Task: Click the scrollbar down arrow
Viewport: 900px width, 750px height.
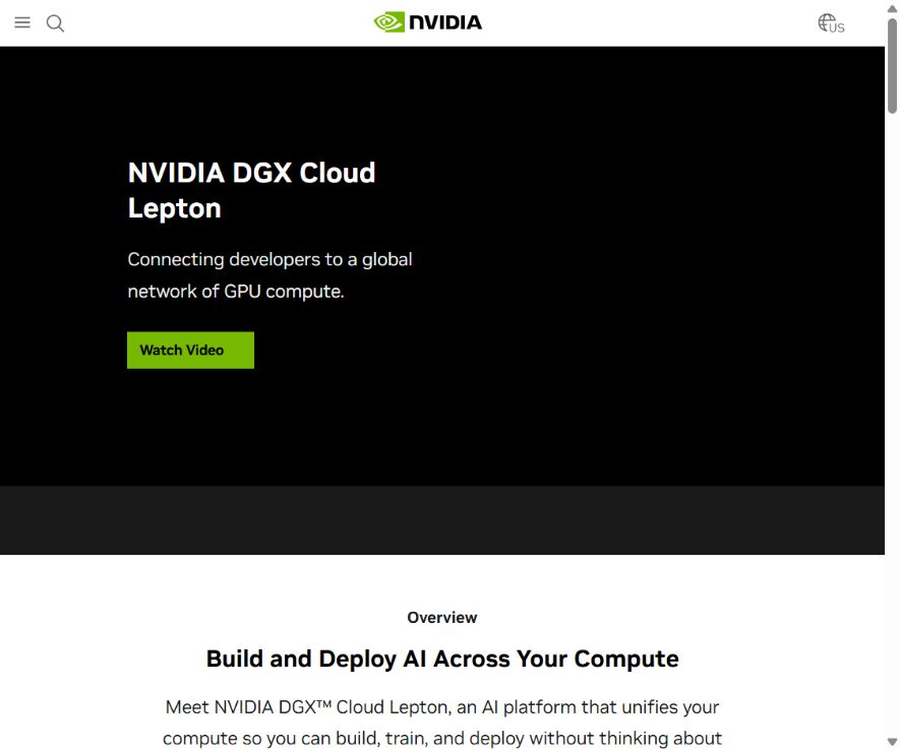Action: pyautogui.click(x=892, y=741)
